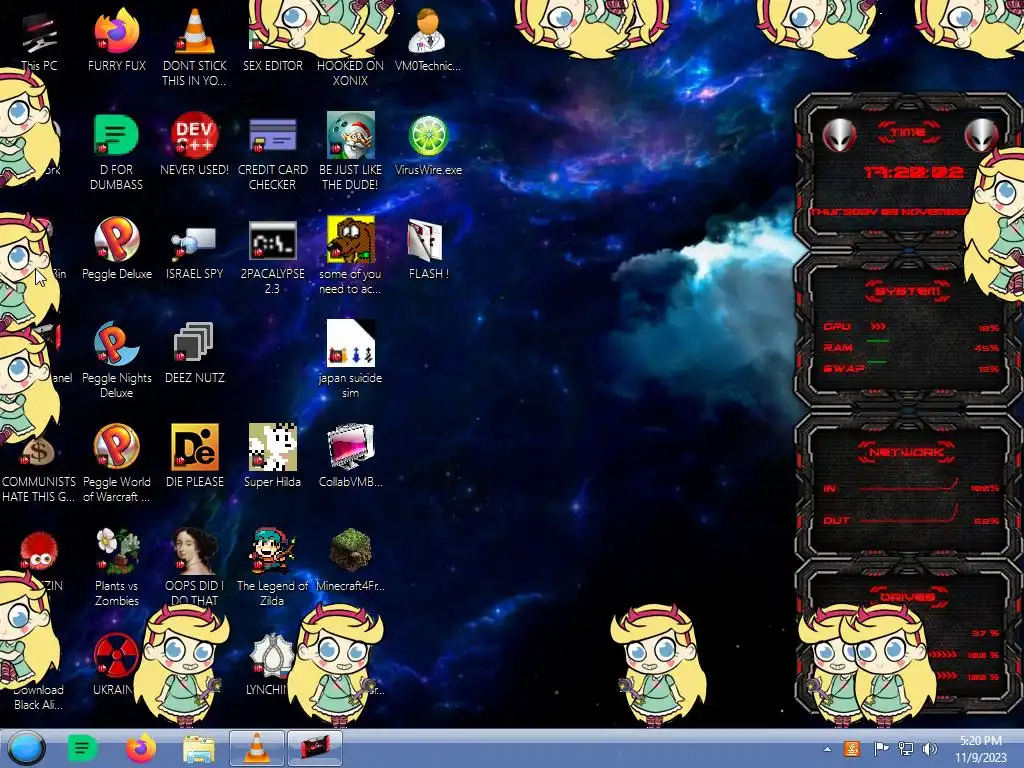Click the NETWORK header on the widget
Viewport: 1024px width, 768px height.
[x=907, y=452]
